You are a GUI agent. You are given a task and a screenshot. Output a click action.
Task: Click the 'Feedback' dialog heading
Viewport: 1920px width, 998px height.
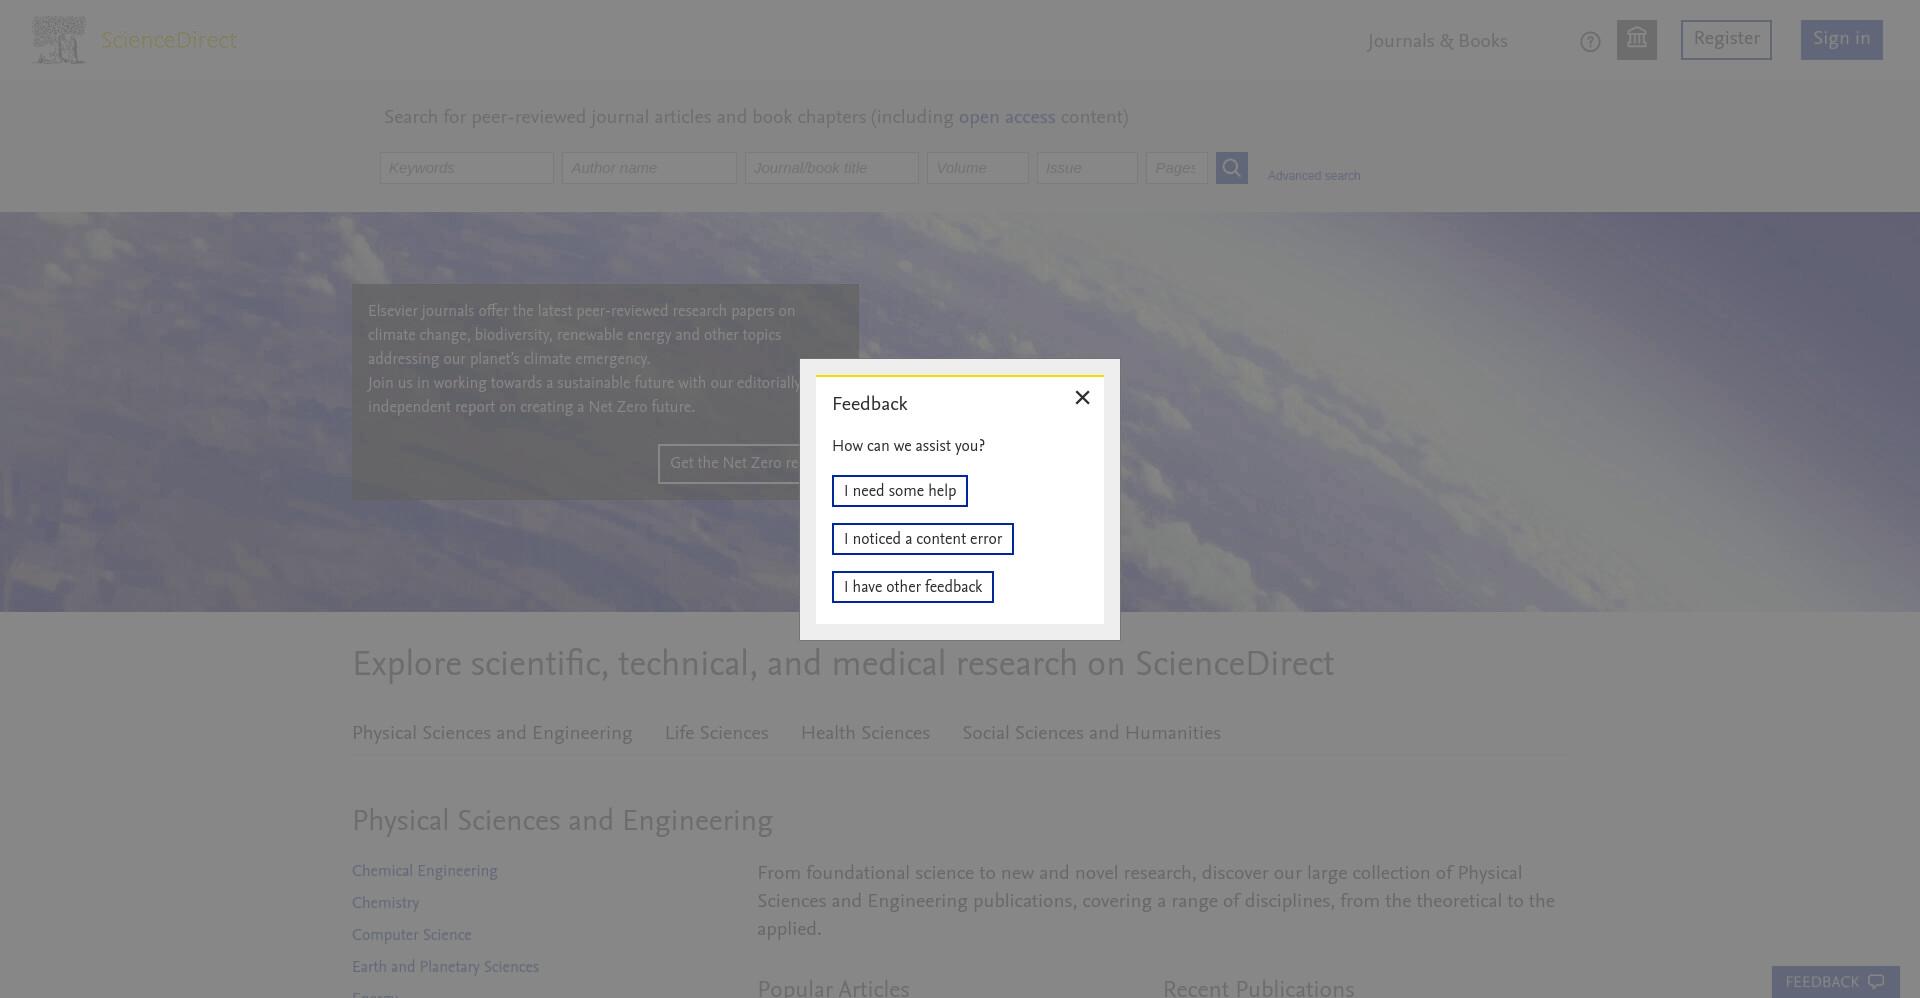[870, 404]
